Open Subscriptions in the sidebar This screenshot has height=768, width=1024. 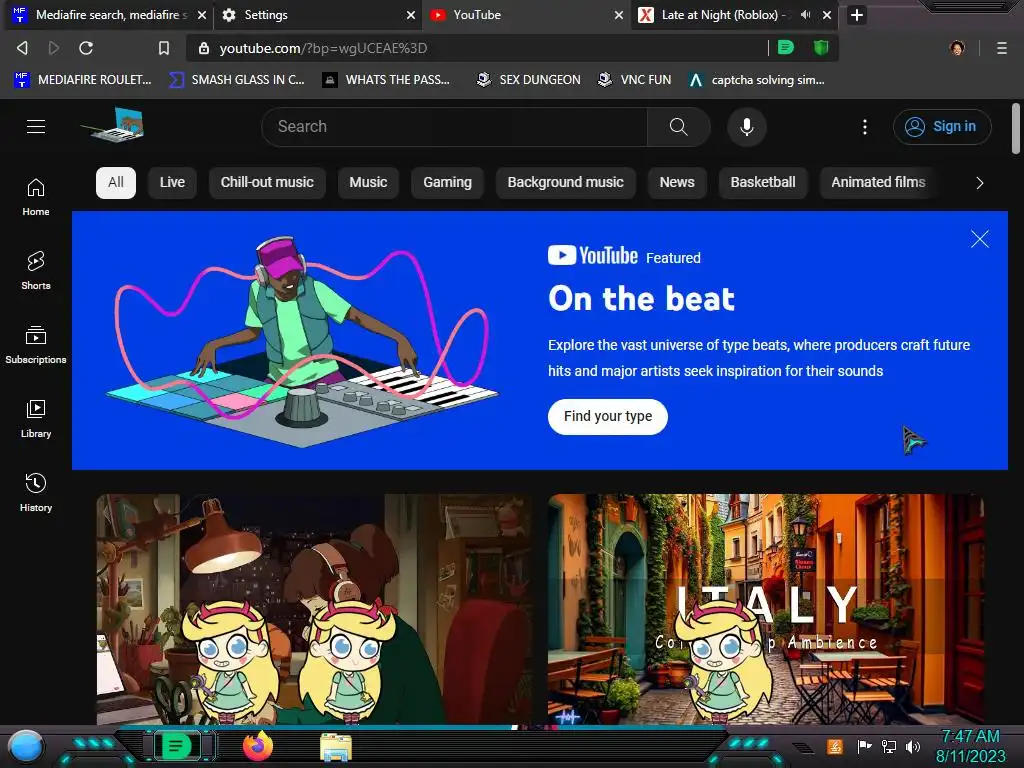point(36,345)
